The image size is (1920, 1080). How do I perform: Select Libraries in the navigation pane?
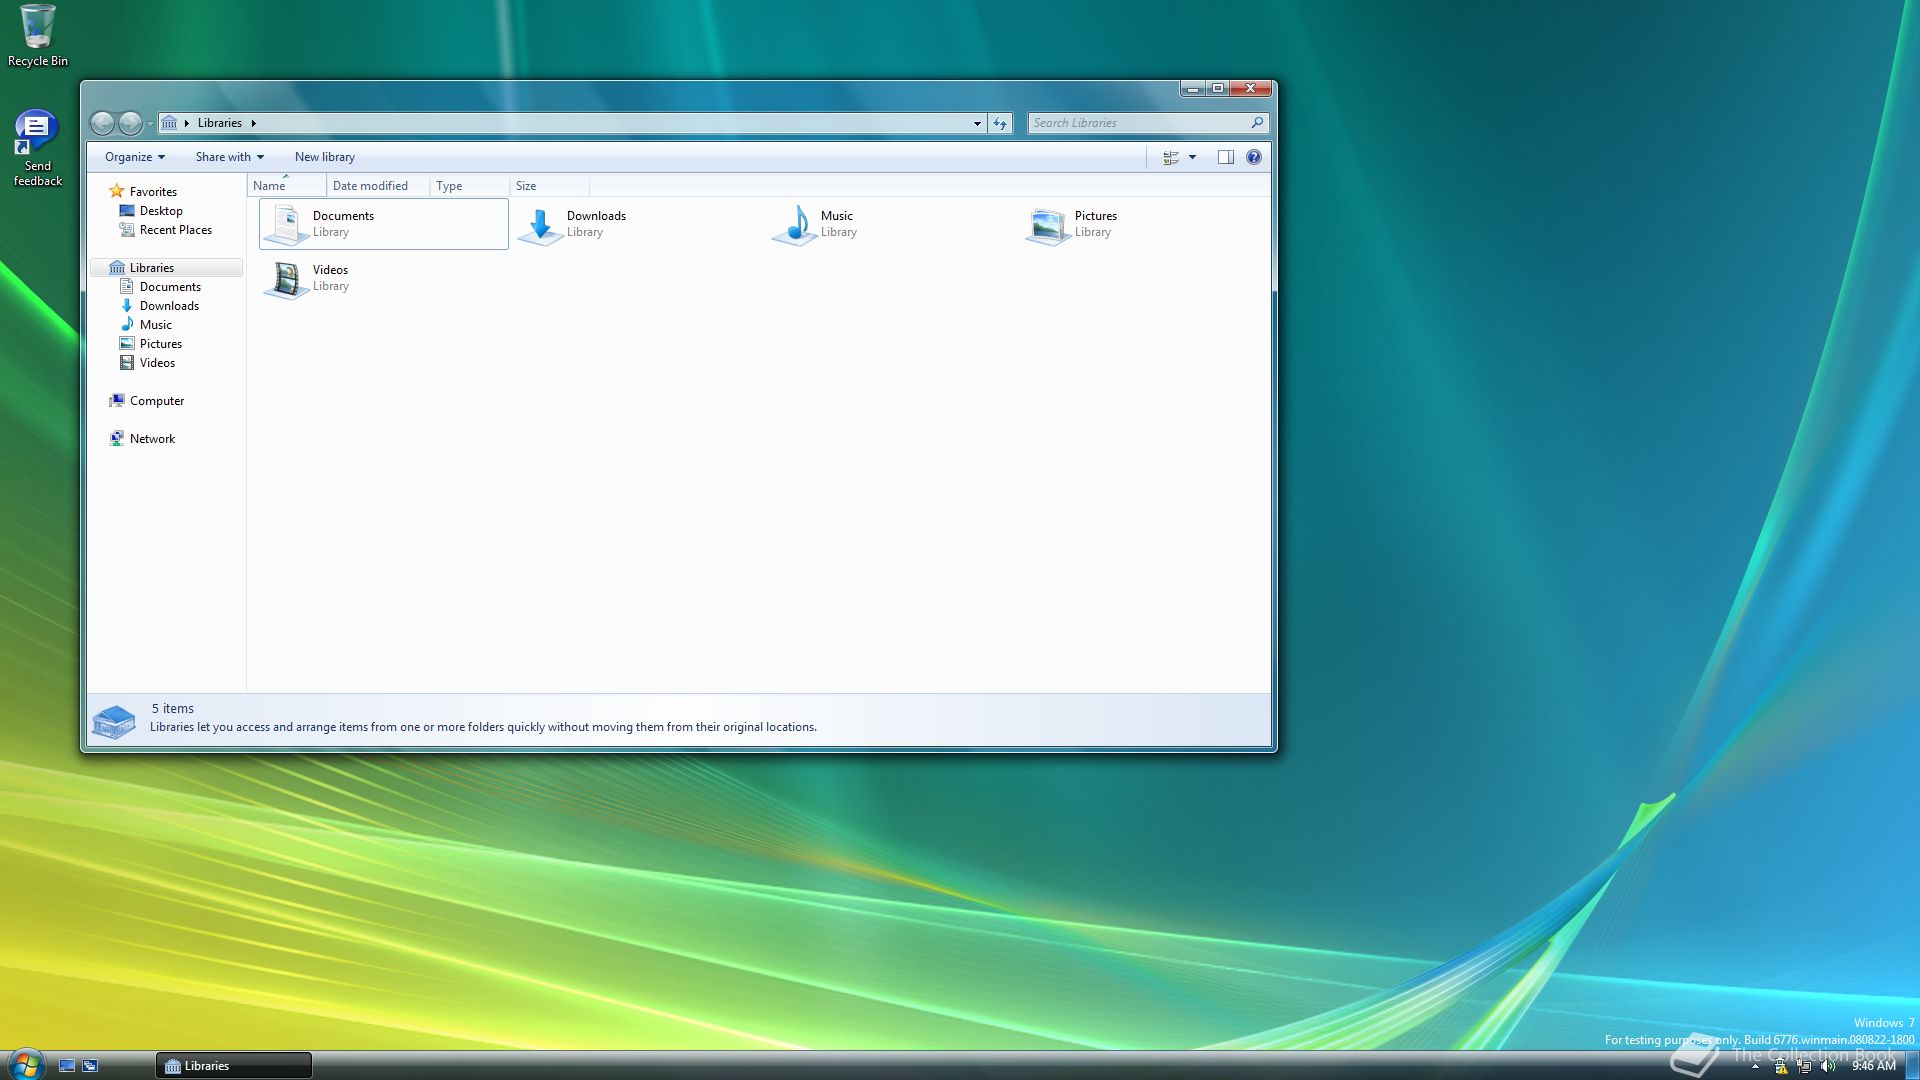point(165,268)
